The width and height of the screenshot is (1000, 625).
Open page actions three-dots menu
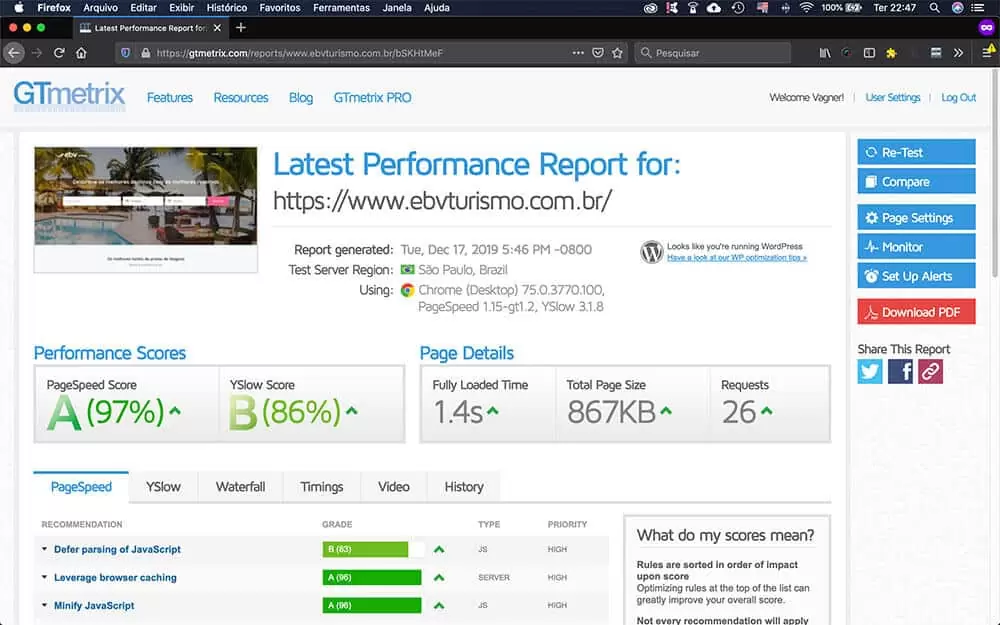tap(578, 53)
